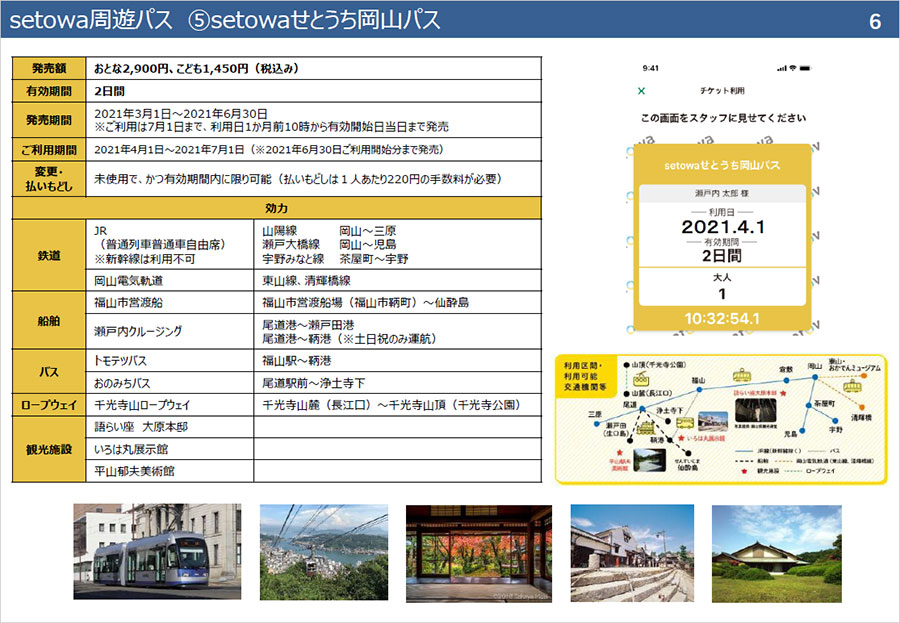This screenshot has height=623, width=900.
Task: Open the autumn garden room photo
Action: tap(479, 554)
